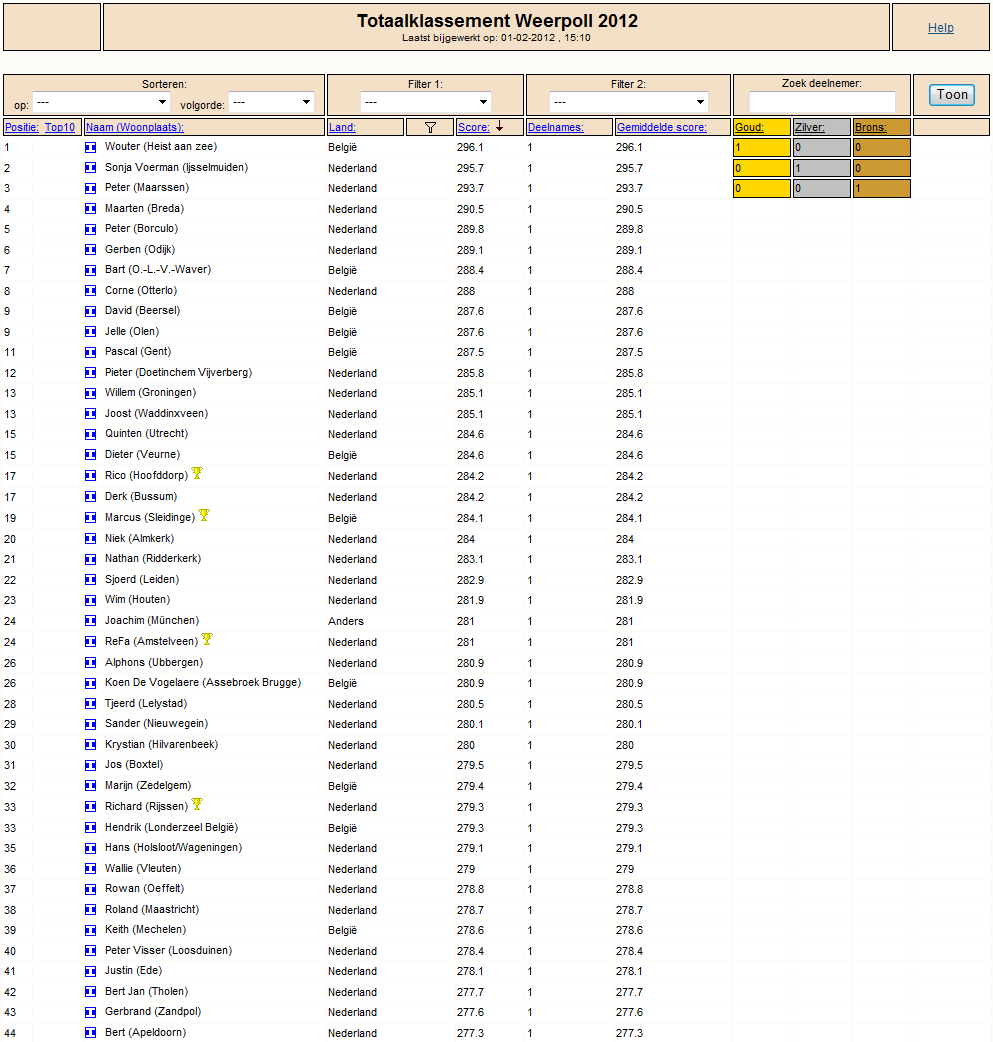Click the trophy icon beside ReFa (Amstelveen)
This screenshot has width=993, height=1042.
coord(207,639)
